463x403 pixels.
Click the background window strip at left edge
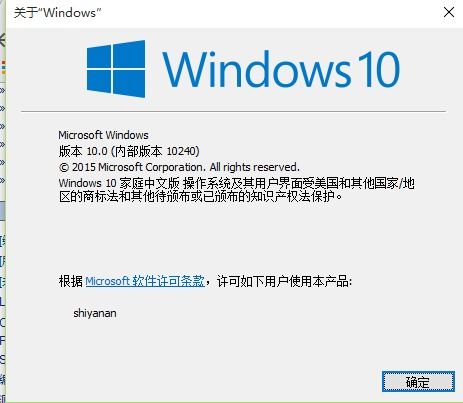point(3,200)
